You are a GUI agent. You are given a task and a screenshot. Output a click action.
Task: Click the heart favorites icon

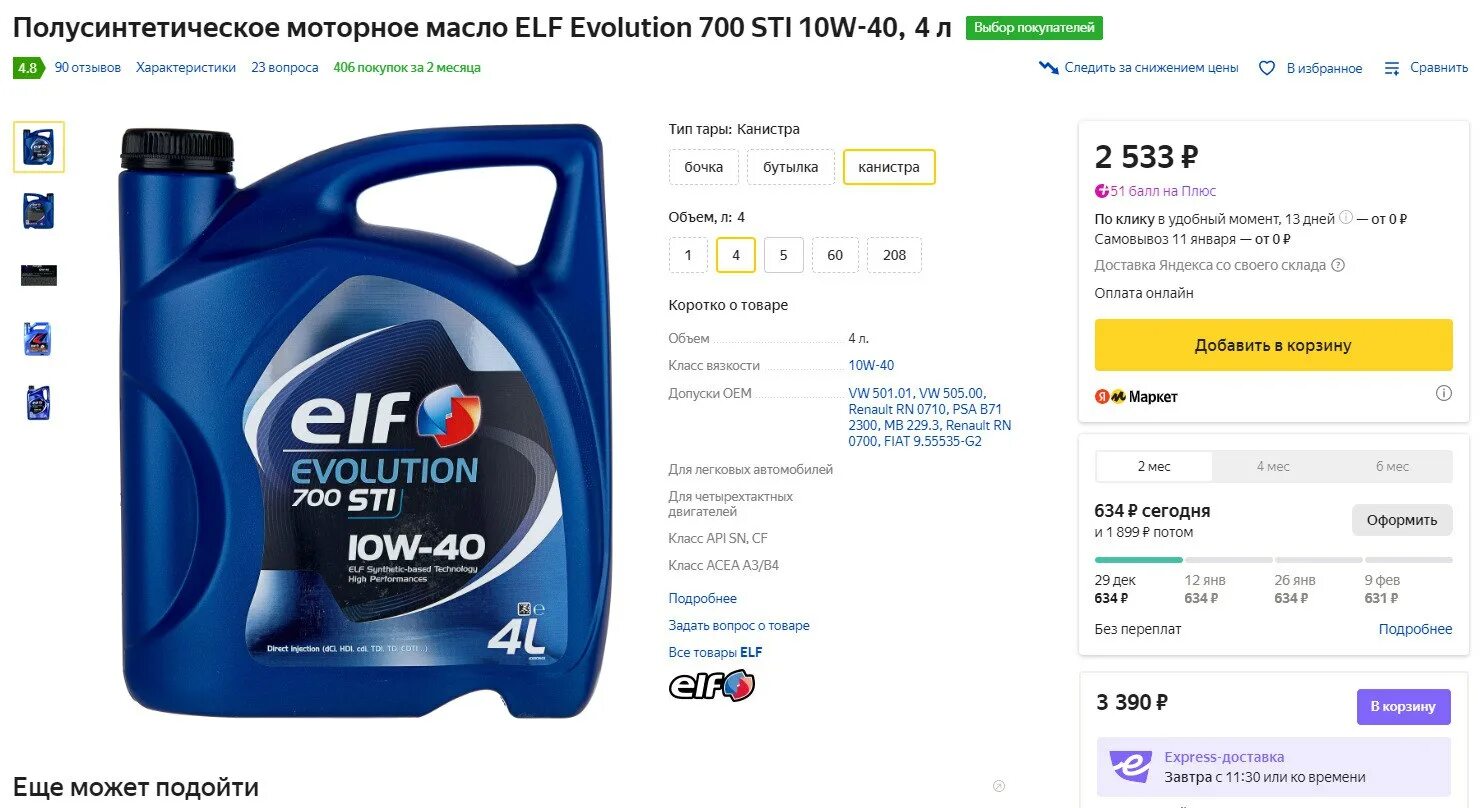1267,68
